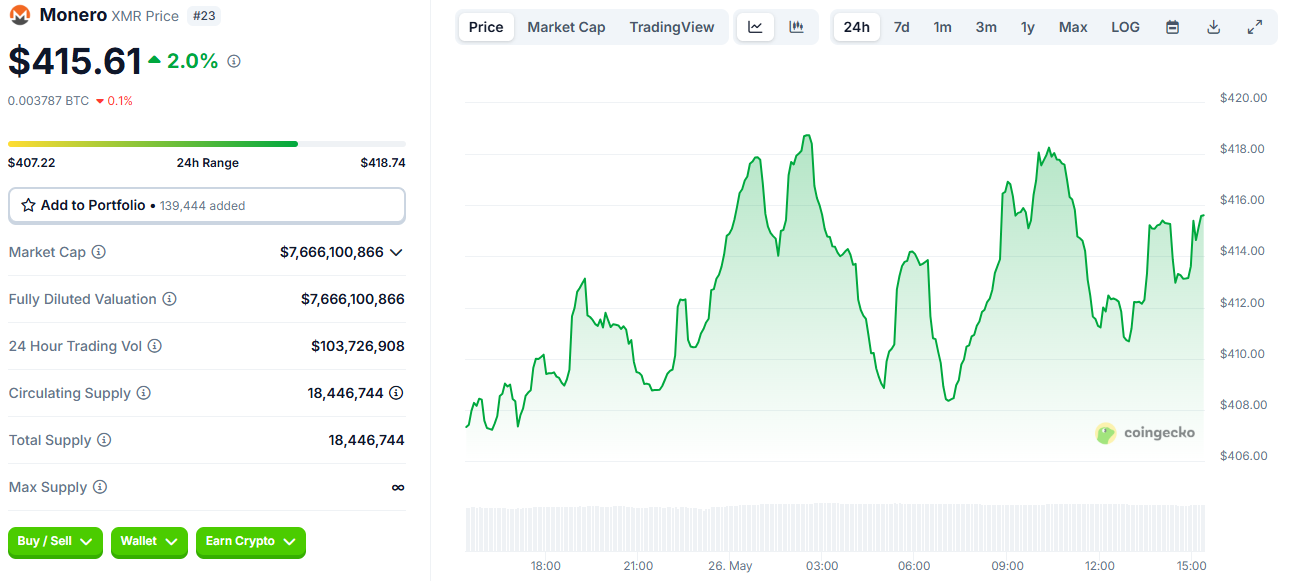Select 1m time range
This screenshot has height=581, width=1289.
(942, 27)
